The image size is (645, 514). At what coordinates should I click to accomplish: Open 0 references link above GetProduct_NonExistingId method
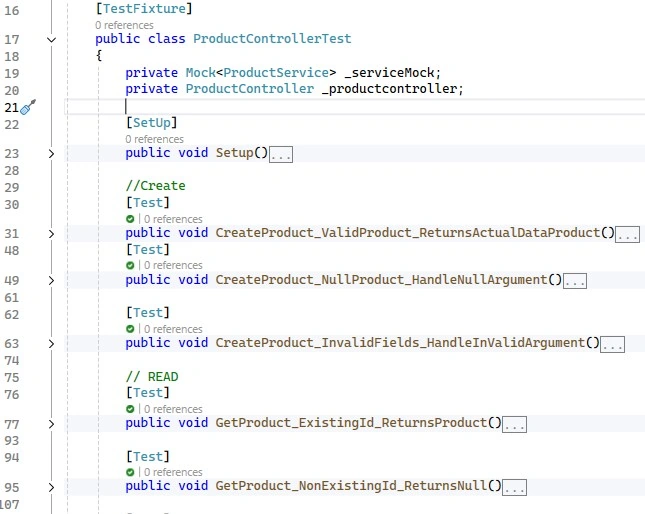173,472
